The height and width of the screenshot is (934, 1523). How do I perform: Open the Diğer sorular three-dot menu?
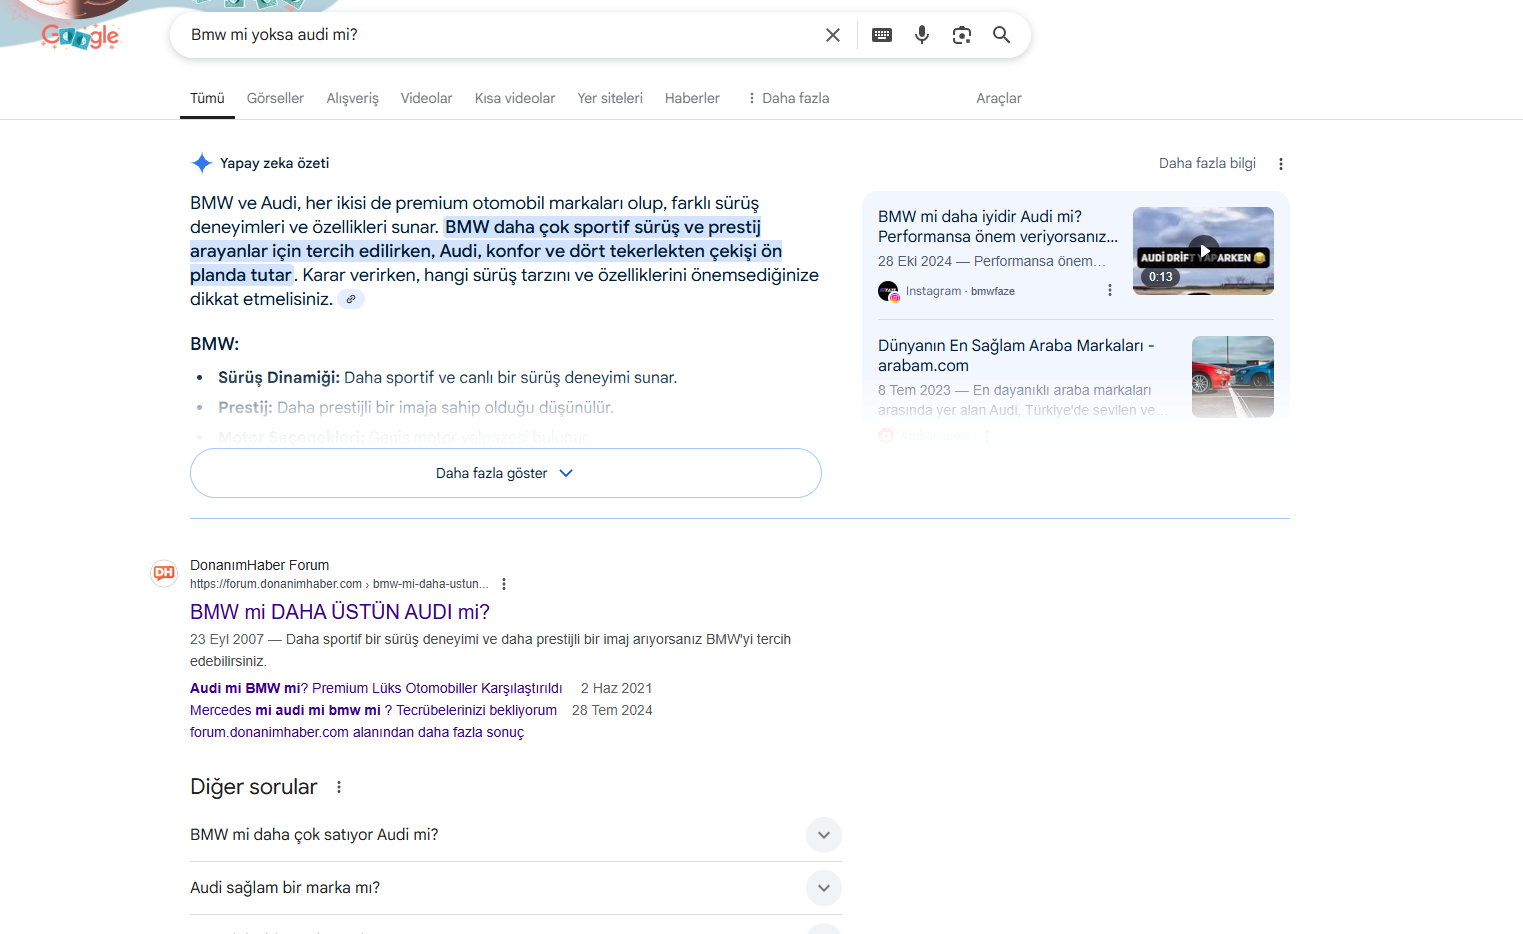tap(339, 787)
